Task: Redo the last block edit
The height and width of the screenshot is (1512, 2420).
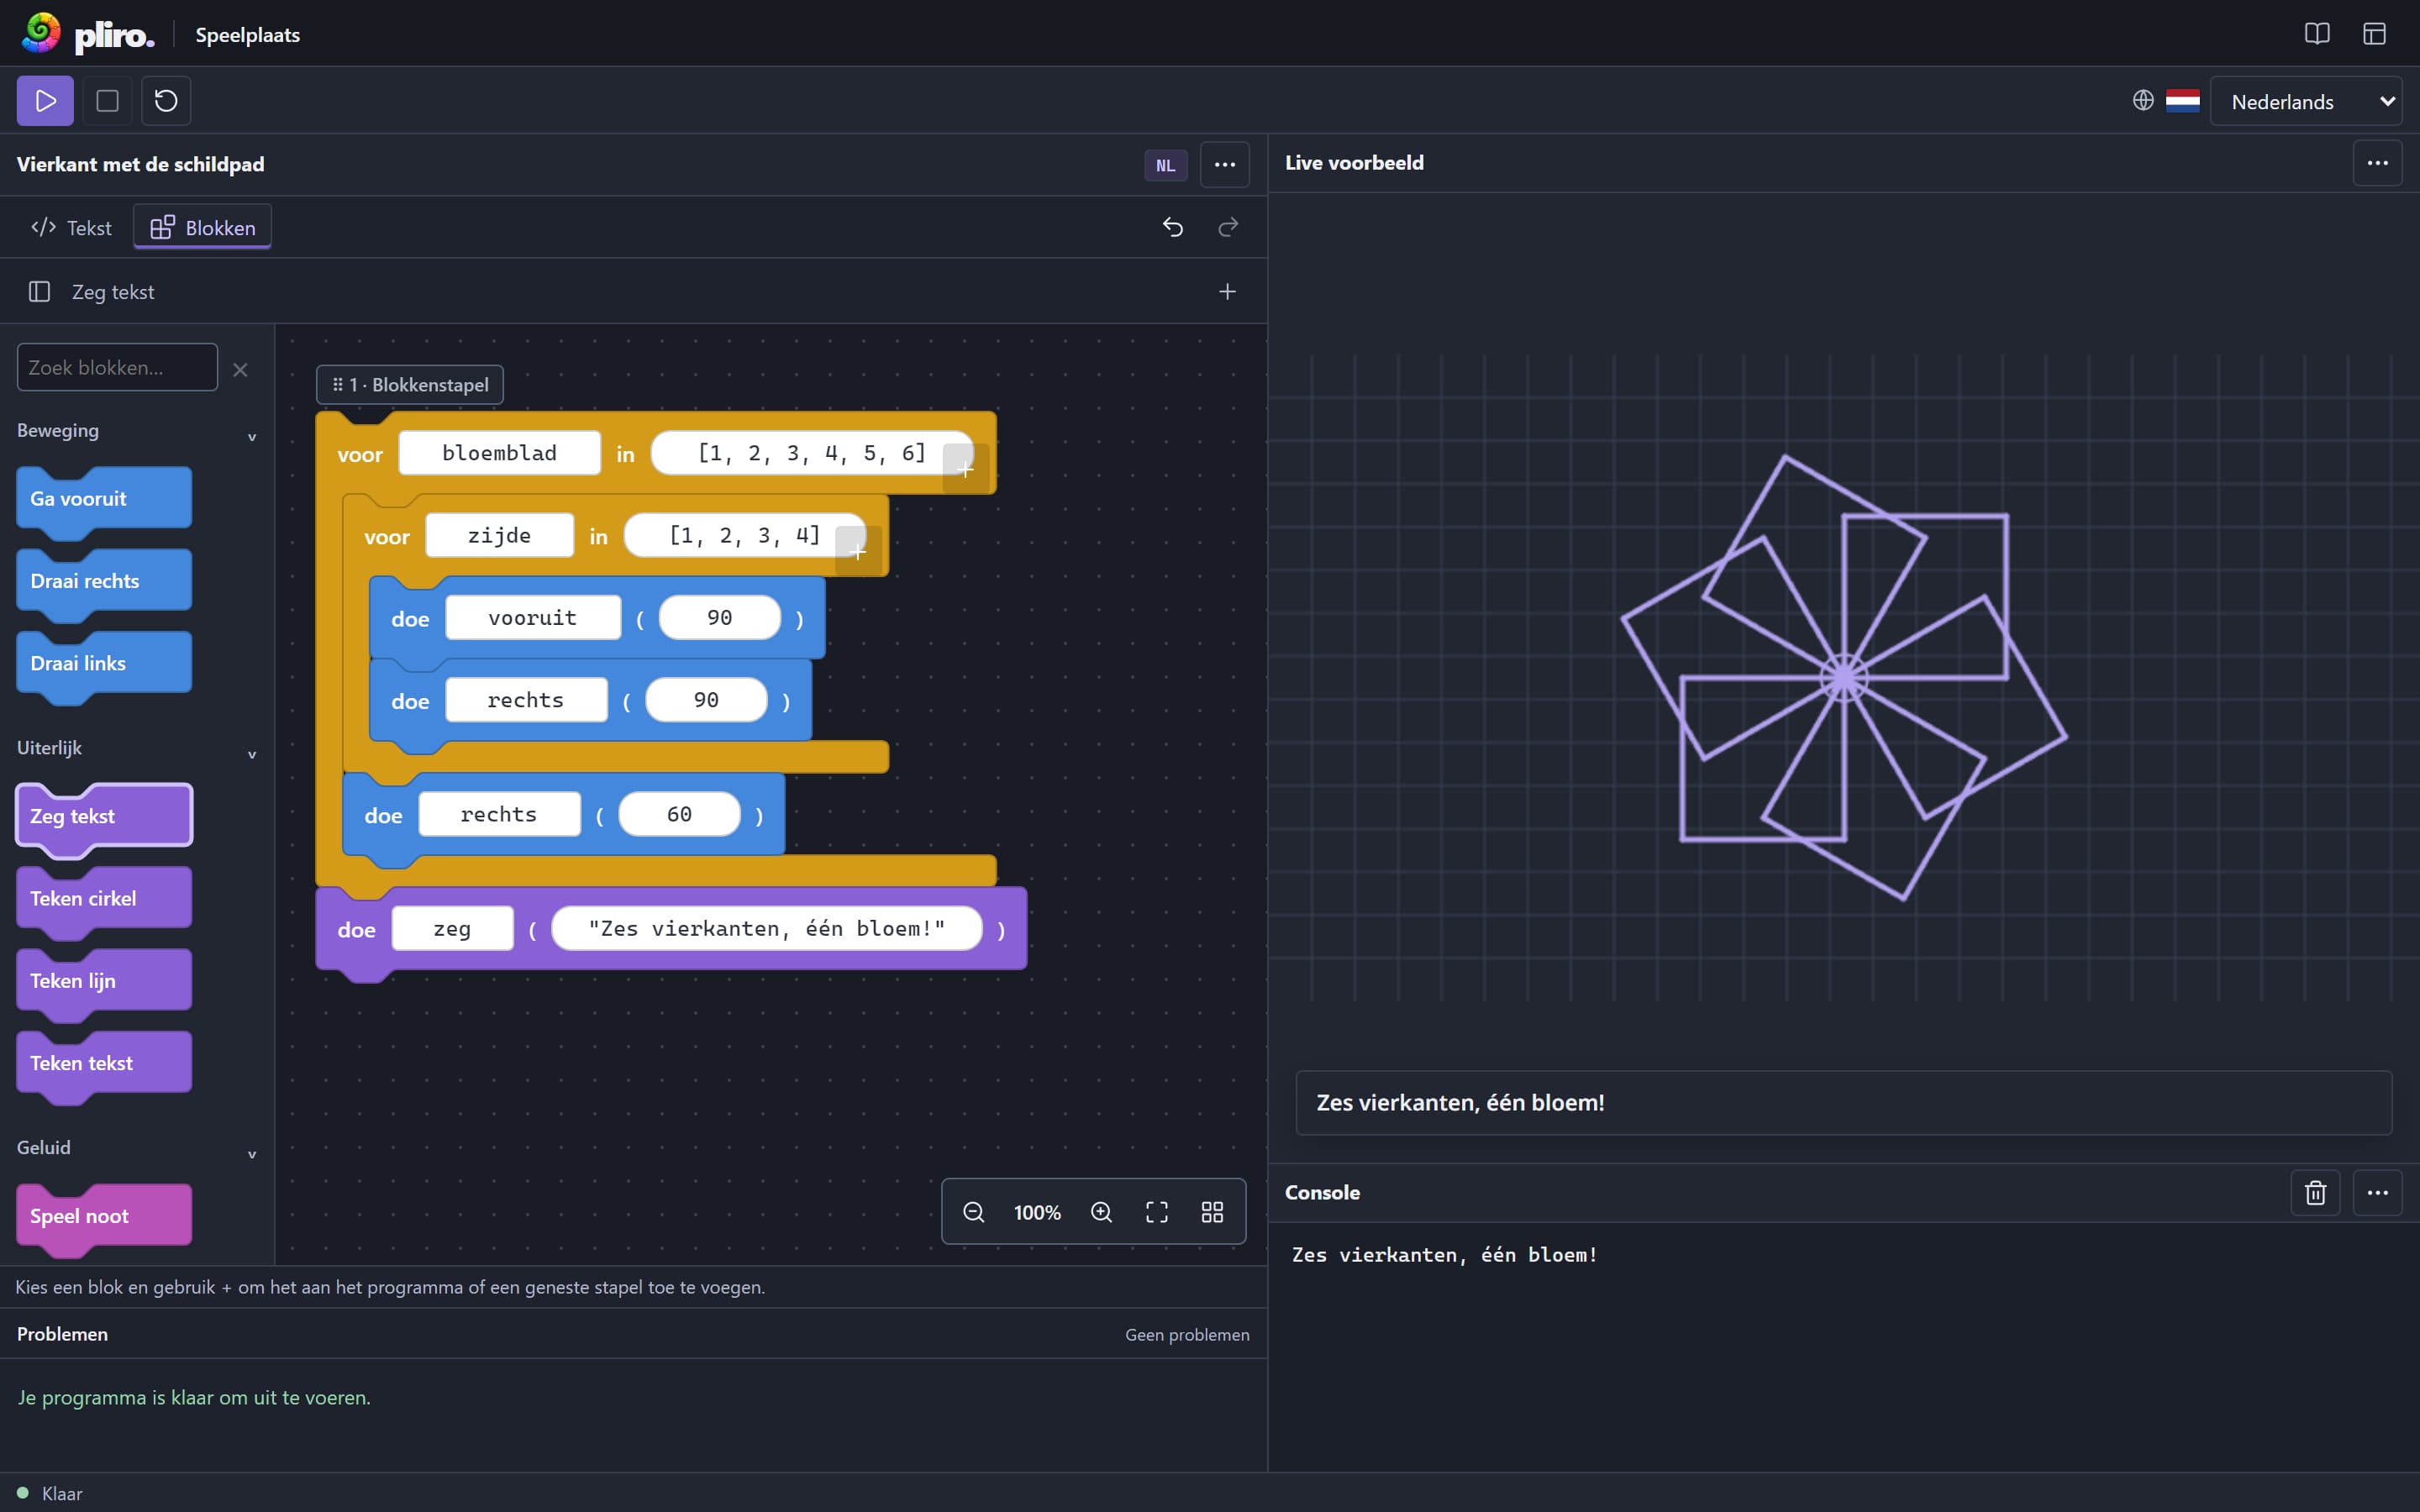Action: (1228, 228)
